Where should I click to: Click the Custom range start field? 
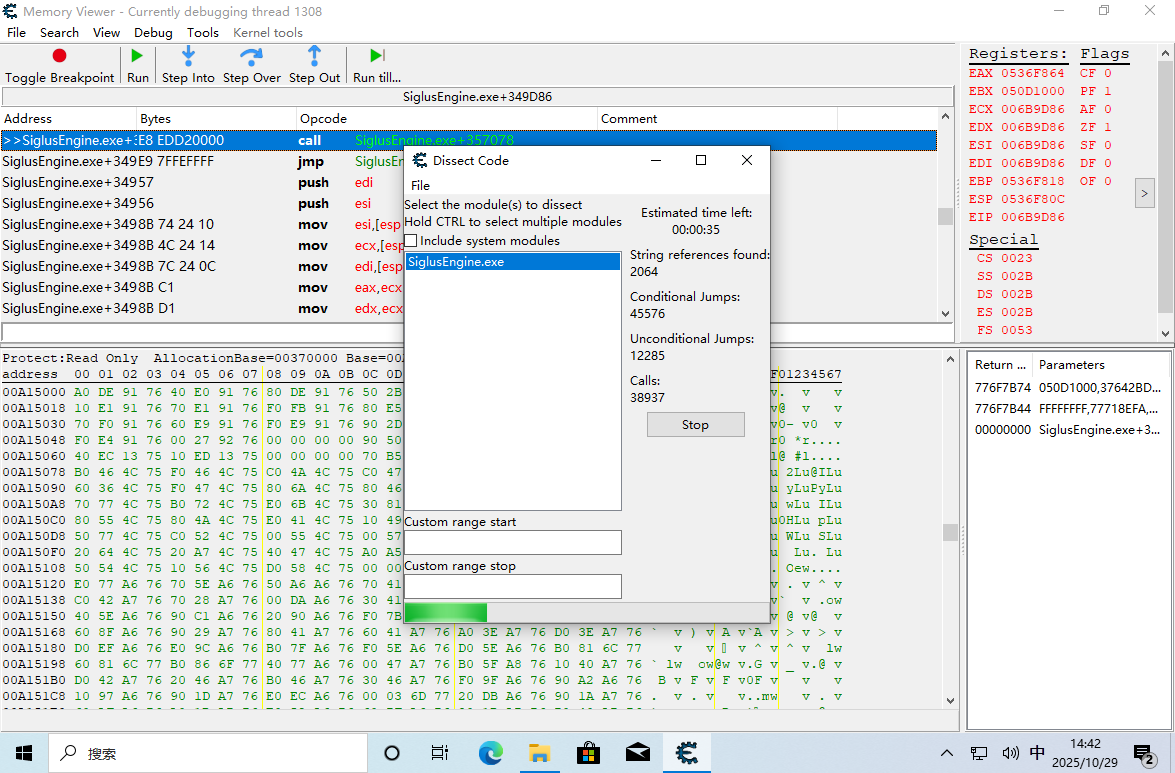[512, 542]
